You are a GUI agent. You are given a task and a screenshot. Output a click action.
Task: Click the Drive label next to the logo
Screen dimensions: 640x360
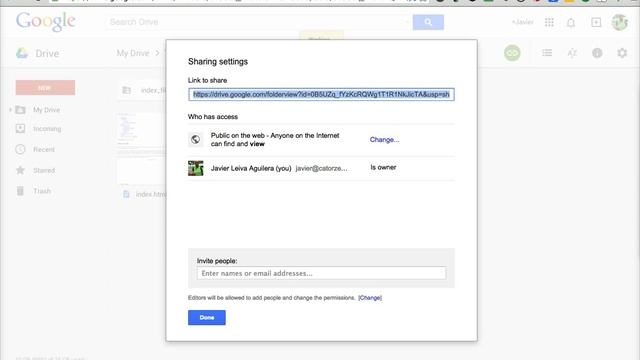pyautogui.click(x=47, y=53)
